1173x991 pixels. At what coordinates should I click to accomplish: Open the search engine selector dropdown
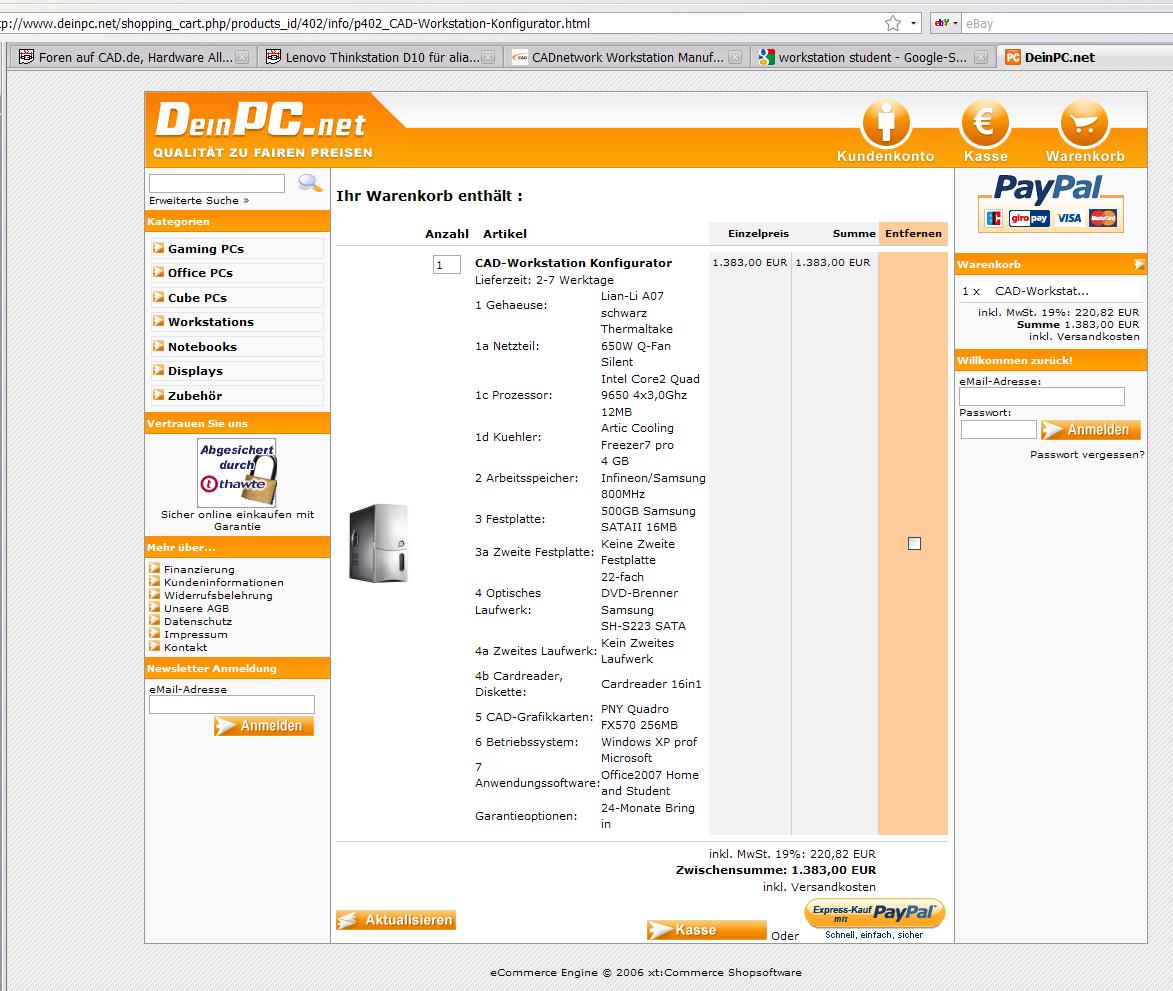tap(955, 23)
